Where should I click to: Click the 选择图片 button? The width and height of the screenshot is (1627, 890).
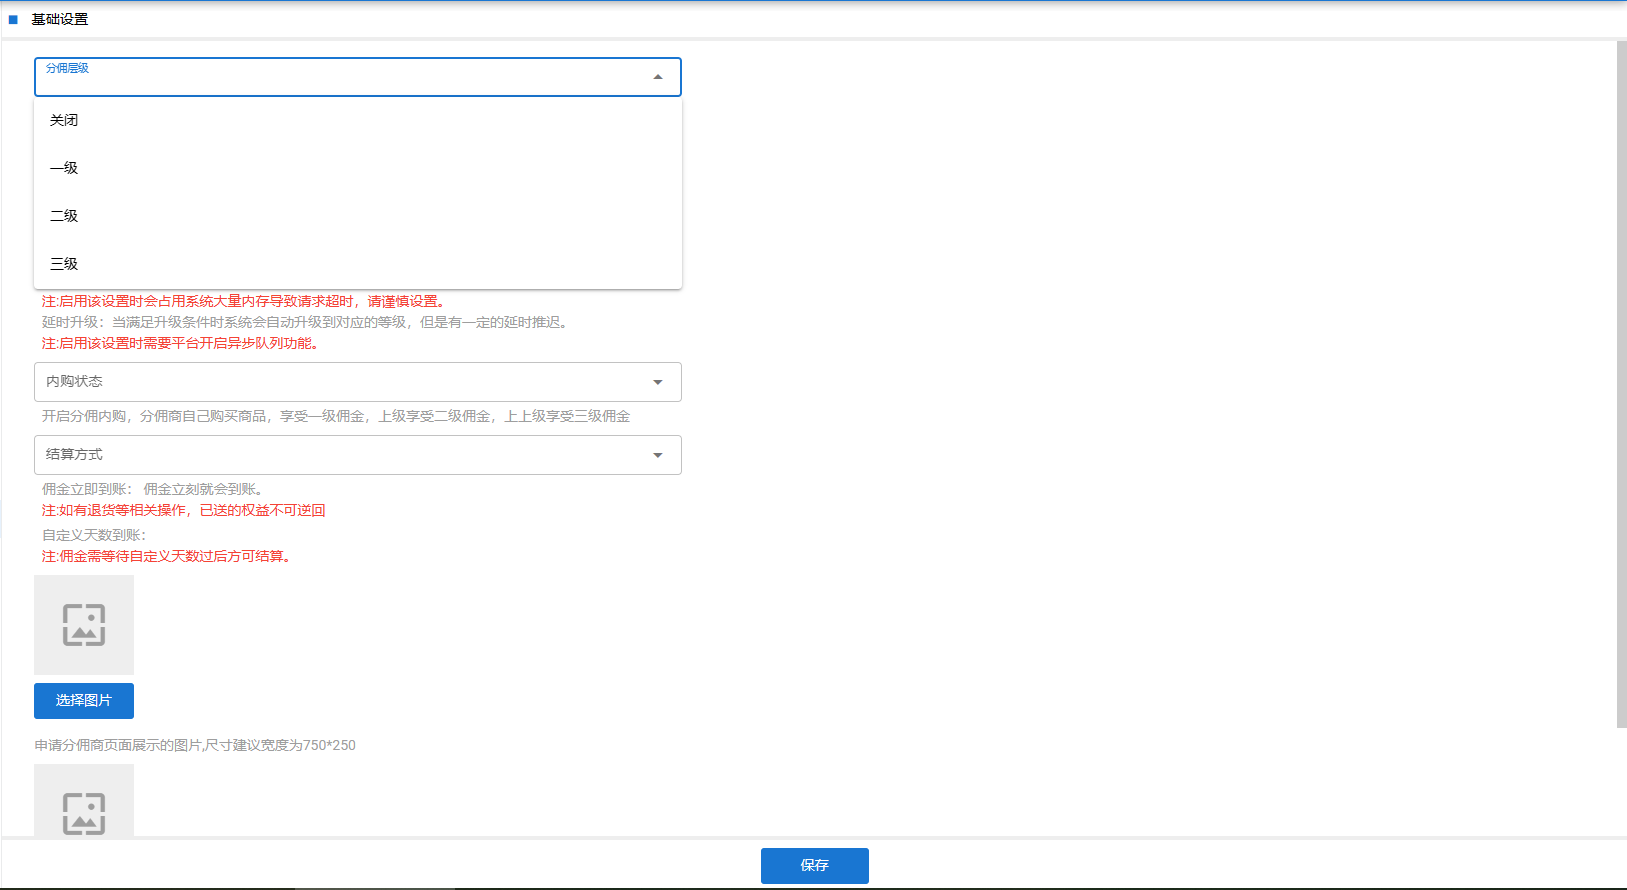coord(84,701)
